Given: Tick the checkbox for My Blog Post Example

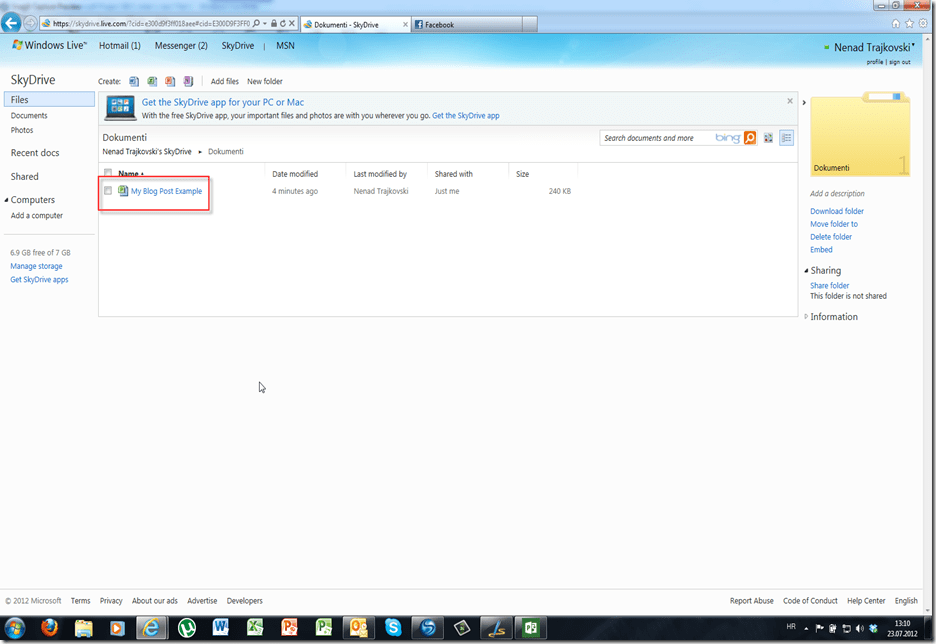Looking at the screenshot, I should pyautogui.click(x=108, y=191).
